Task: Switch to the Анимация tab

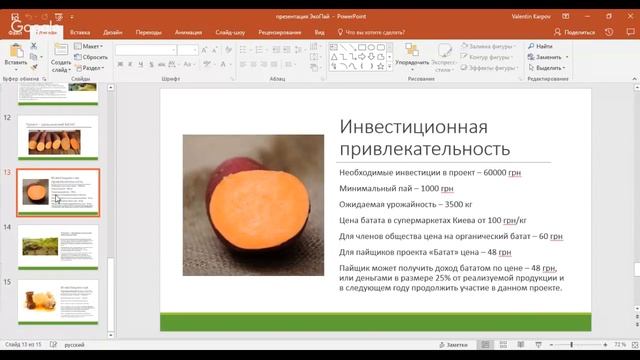Action: [x=188, y=32]
